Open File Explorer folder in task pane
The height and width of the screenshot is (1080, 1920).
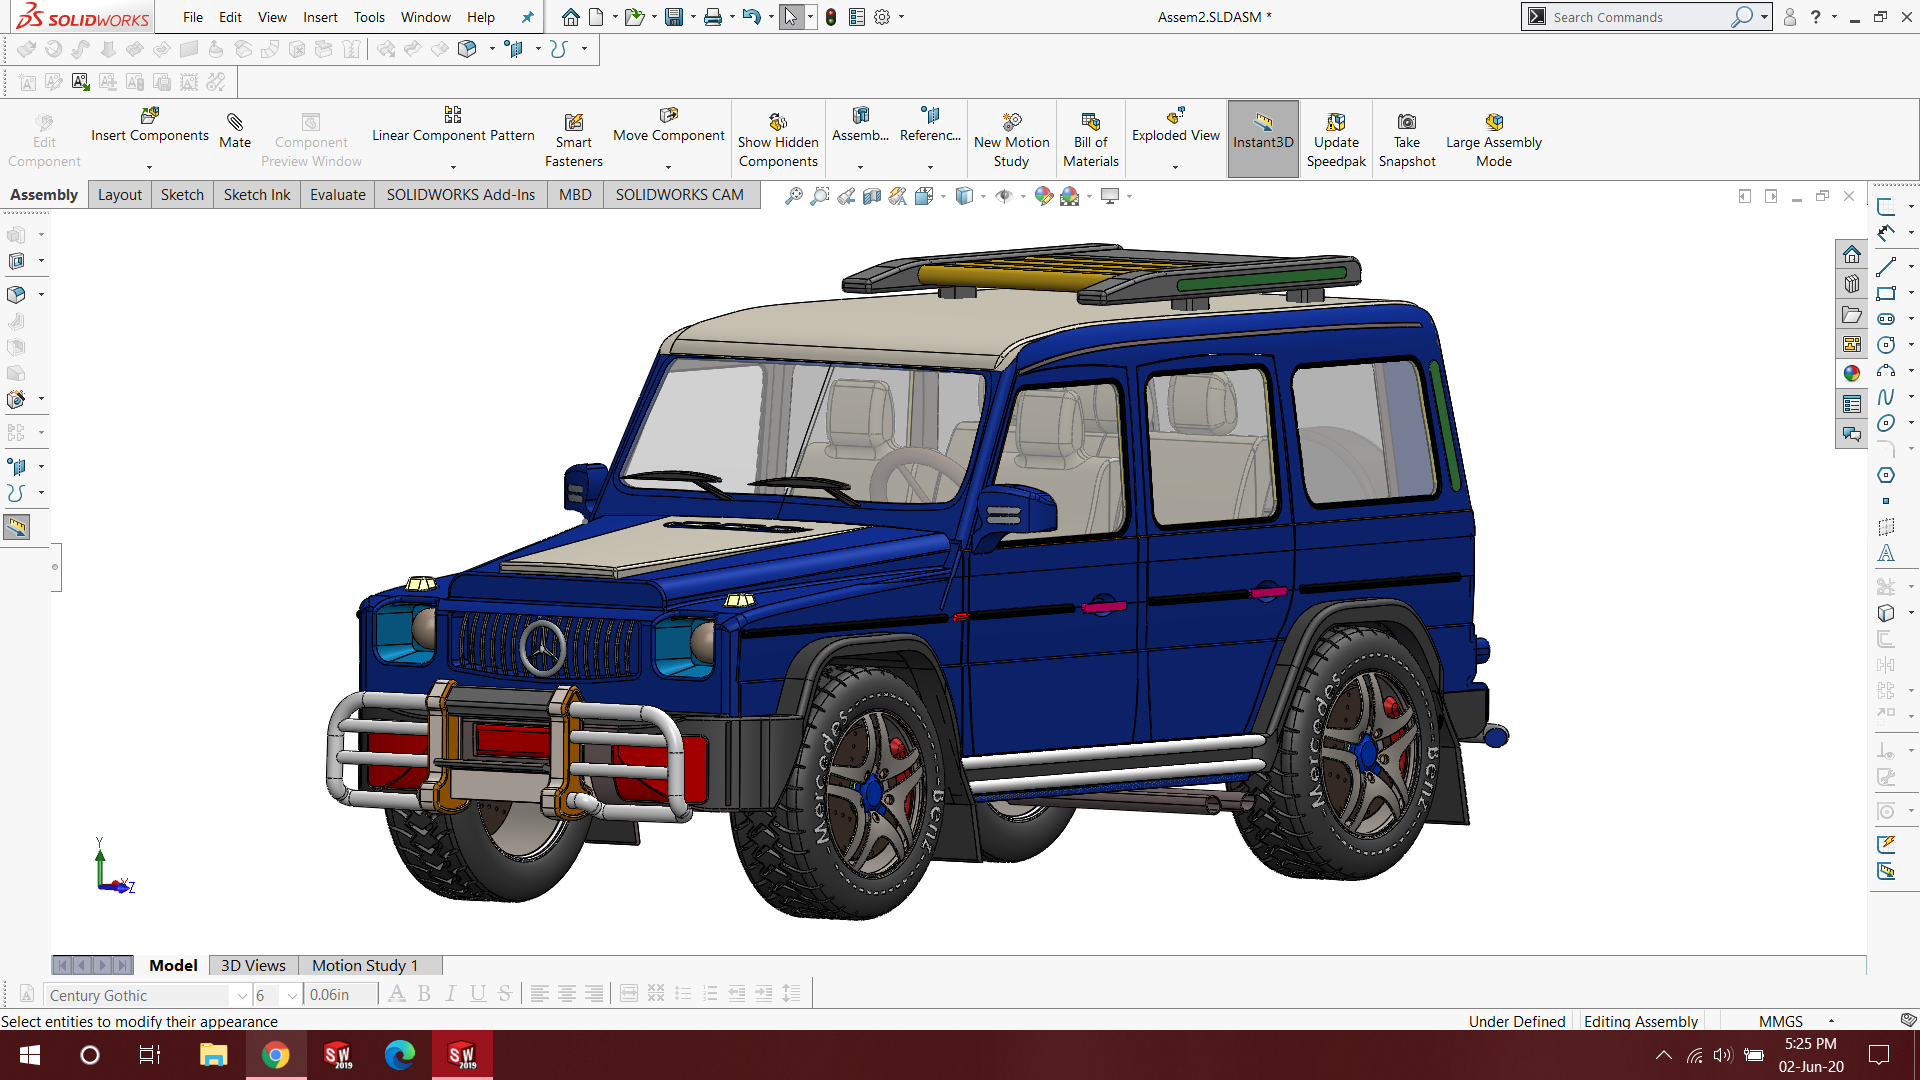[1852, 315]
